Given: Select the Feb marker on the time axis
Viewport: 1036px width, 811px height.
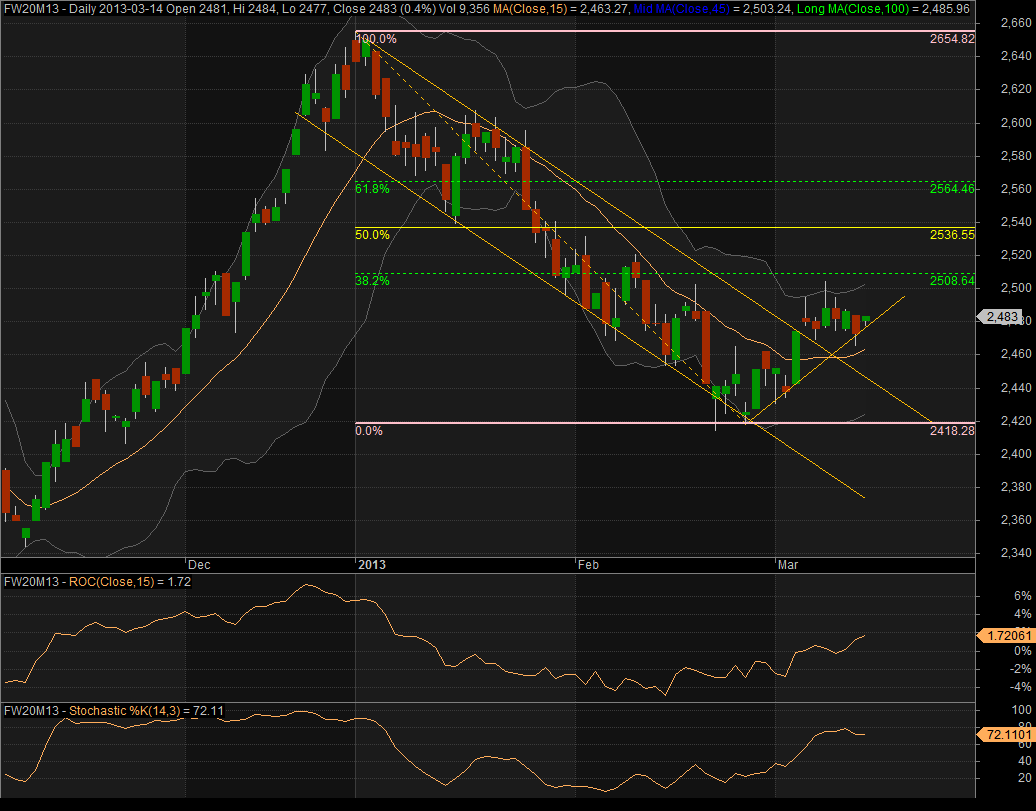Looking at the screenshot, I should pyautogui.click(x=589, y=564).
